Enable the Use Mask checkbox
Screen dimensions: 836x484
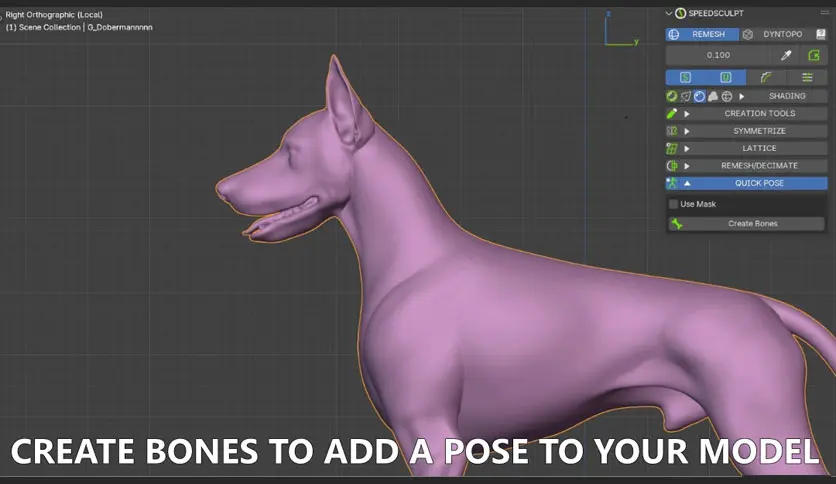click(x=673, y=204)
